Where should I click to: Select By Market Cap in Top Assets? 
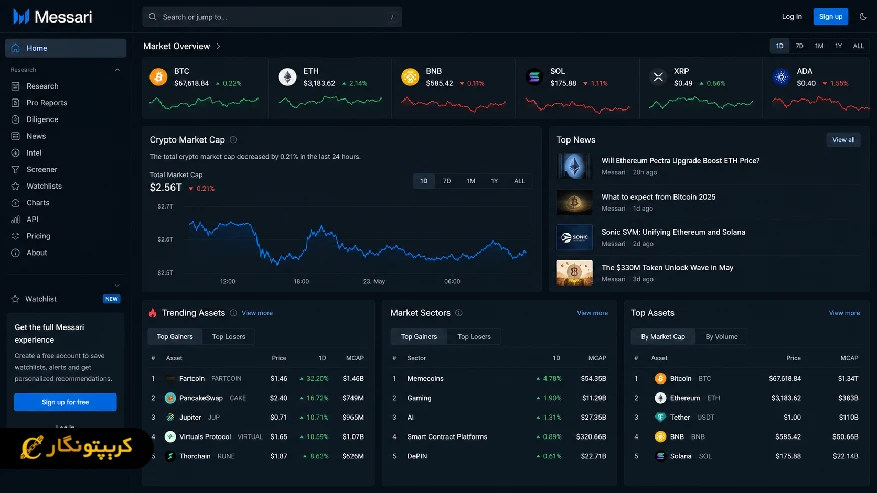(663, 336)
